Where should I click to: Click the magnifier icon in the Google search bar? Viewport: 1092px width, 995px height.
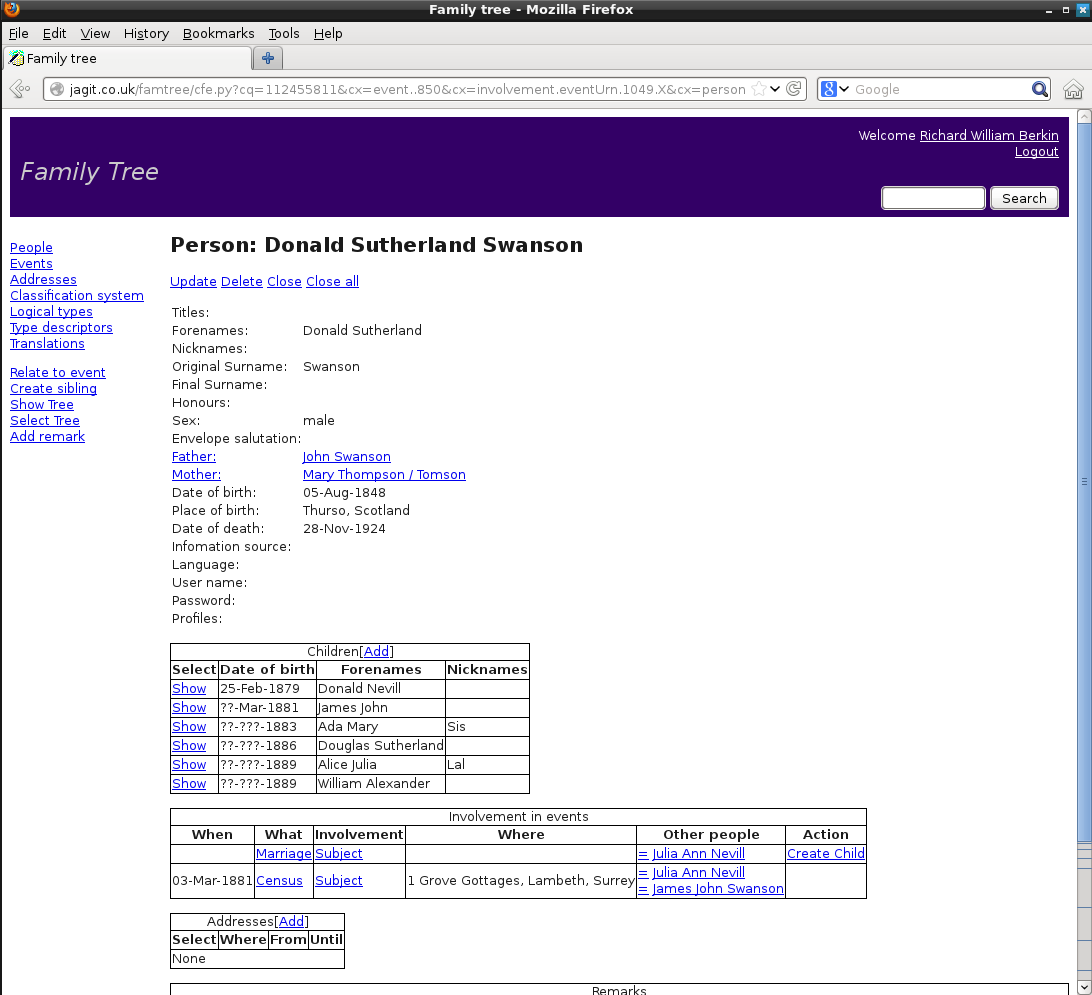pos(1040,89)
